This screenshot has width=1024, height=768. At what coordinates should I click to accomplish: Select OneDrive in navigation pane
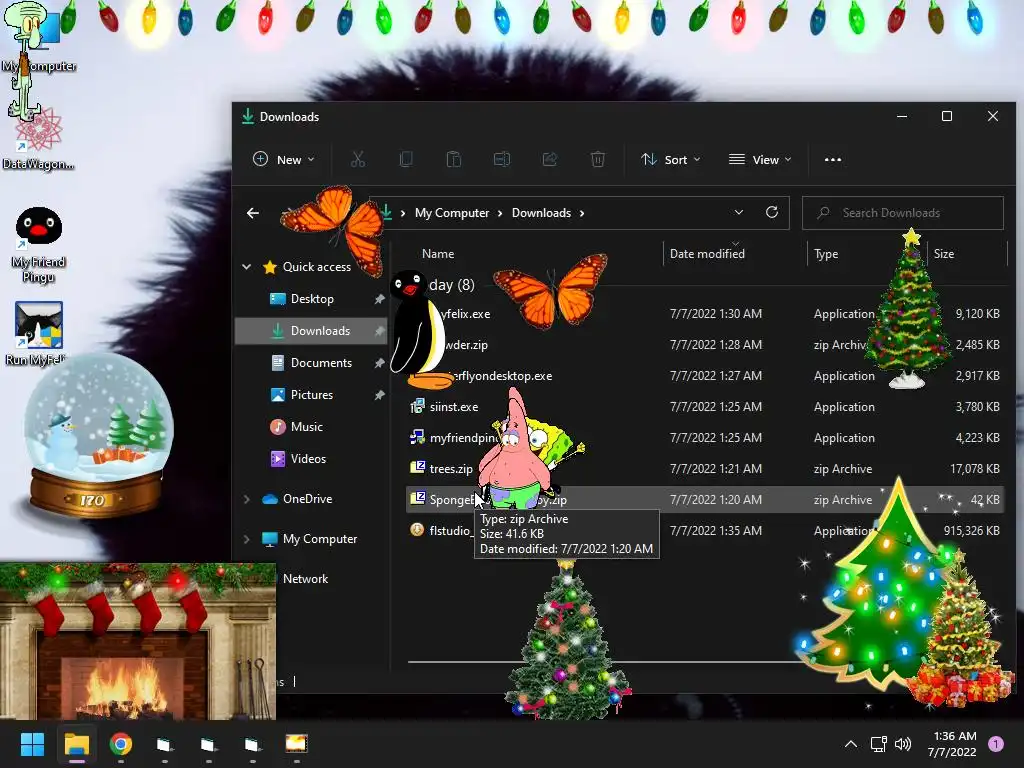307,499
